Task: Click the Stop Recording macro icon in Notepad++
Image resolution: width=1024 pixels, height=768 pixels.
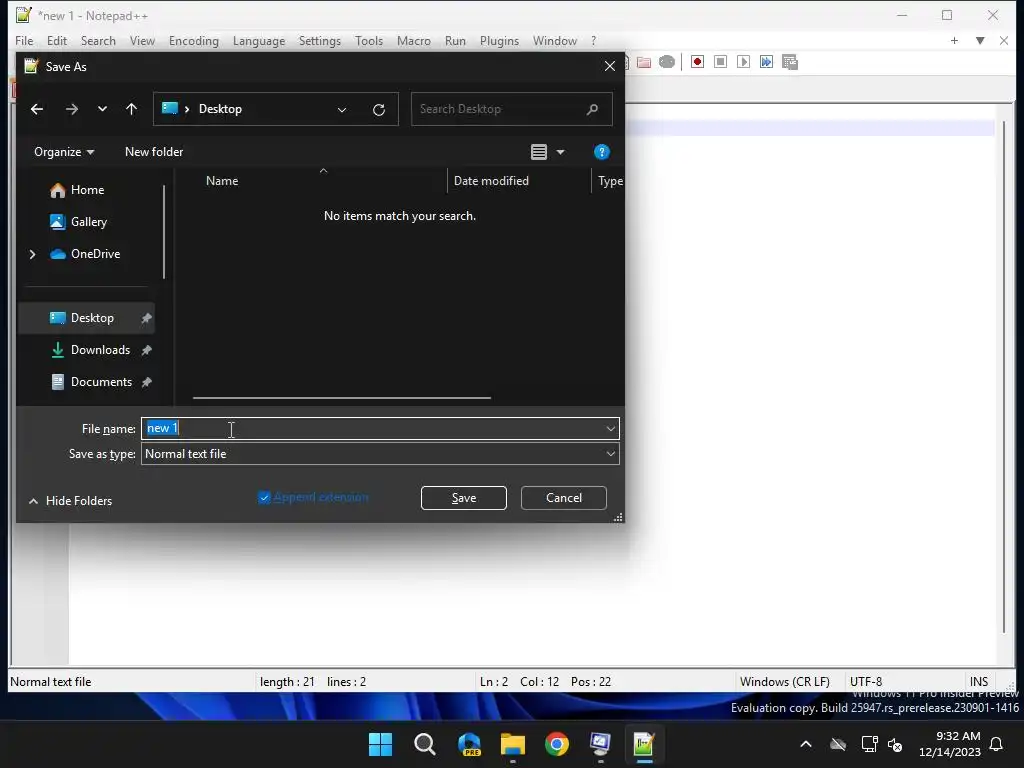Action: [x=720, y=62]
